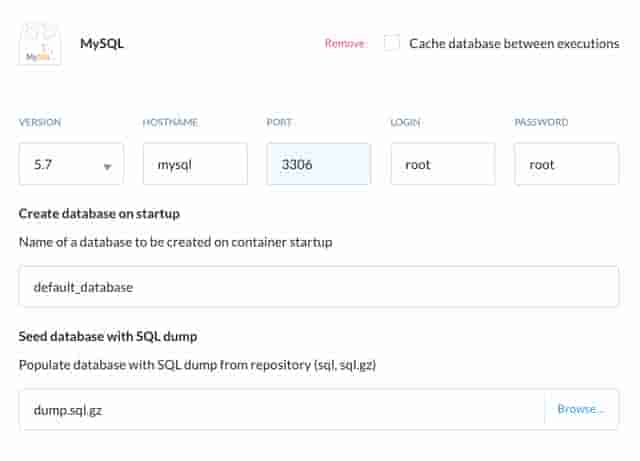This screenshot has width=640, height=461.
Task: Click the Login field containing root
Action: (x=442, y=164)
